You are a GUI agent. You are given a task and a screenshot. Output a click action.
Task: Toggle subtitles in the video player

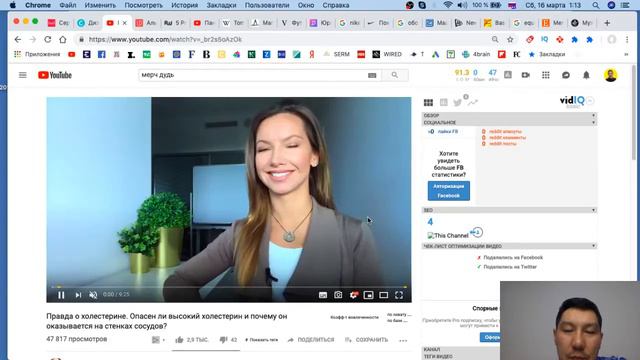(x=323, y=295)
